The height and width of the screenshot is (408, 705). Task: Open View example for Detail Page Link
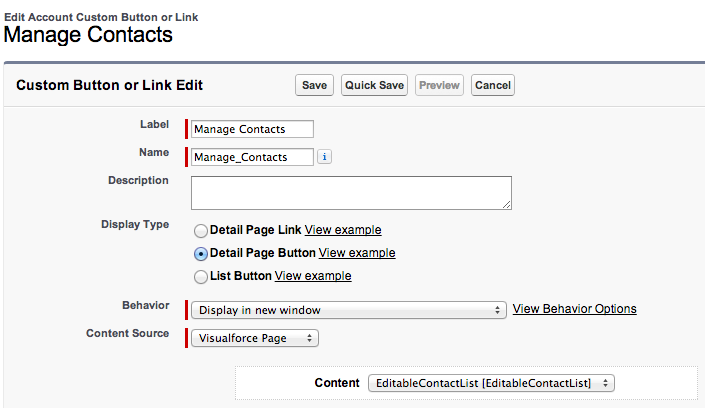point(343,230)
